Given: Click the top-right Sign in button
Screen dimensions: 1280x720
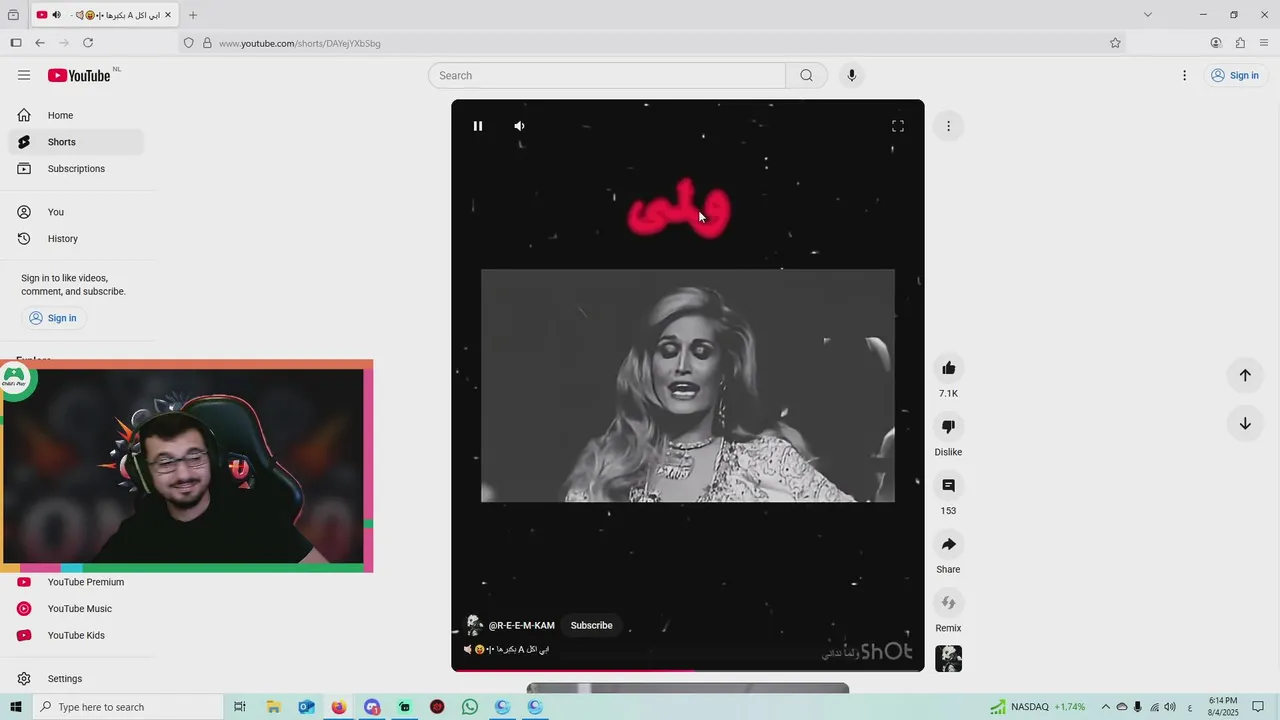Looking at the screenshot, I should (x=1235, y=75).
